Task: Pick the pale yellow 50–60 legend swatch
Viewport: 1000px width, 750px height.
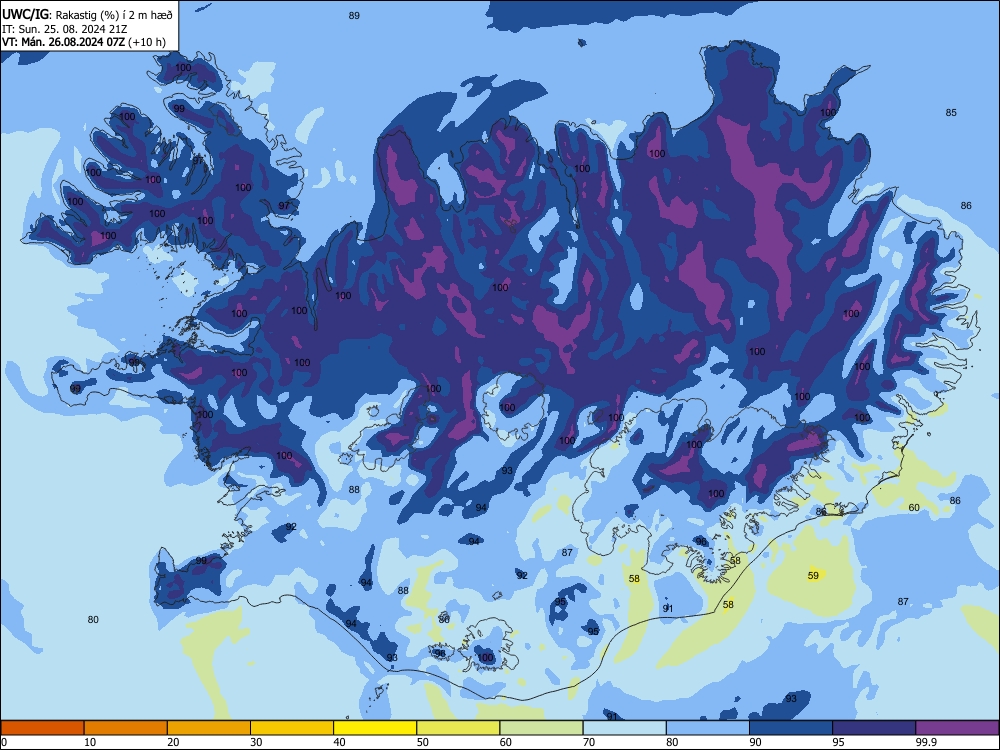Action: 458,728
